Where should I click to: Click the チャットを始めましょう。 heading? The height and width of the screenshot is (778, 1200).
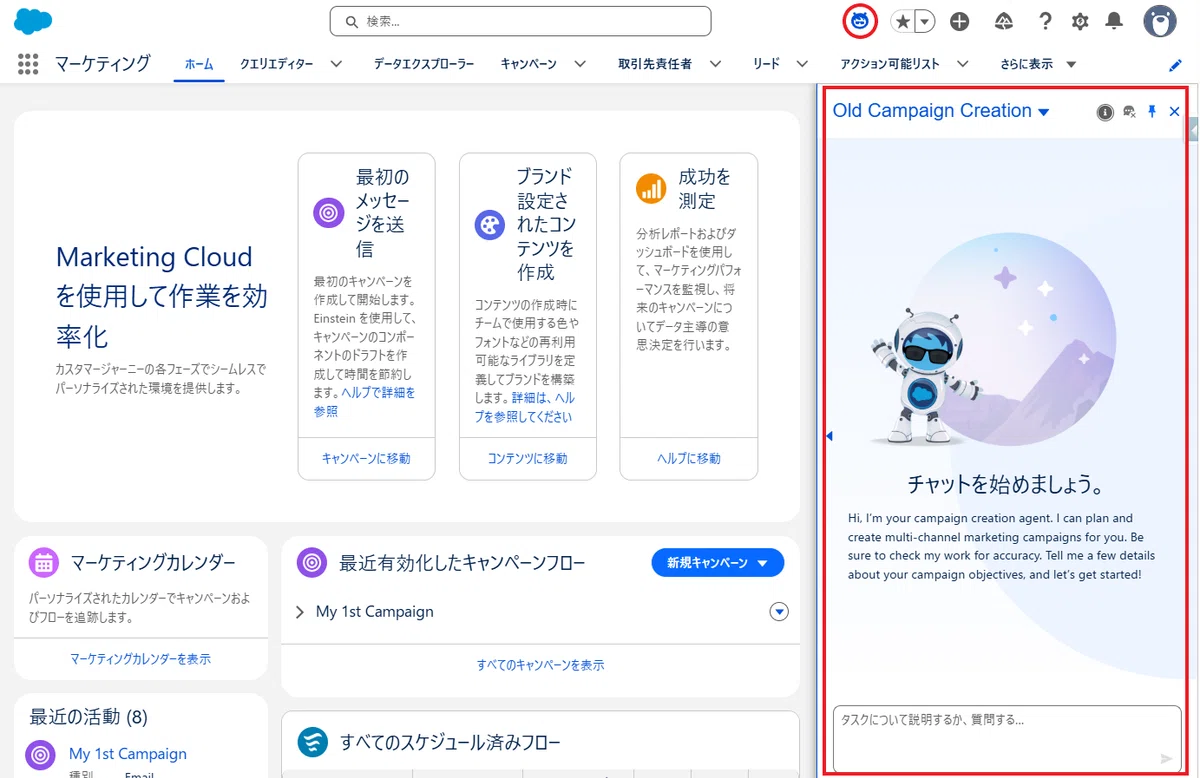pos(1005,485)
